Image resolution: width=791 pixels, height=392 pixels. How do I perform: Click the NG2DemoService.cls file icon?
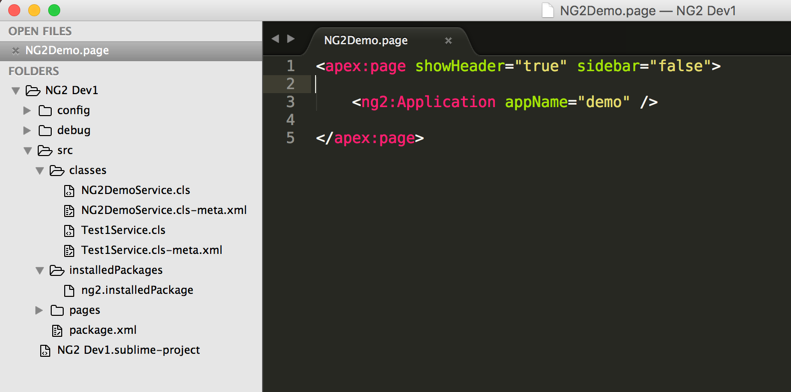68,191
